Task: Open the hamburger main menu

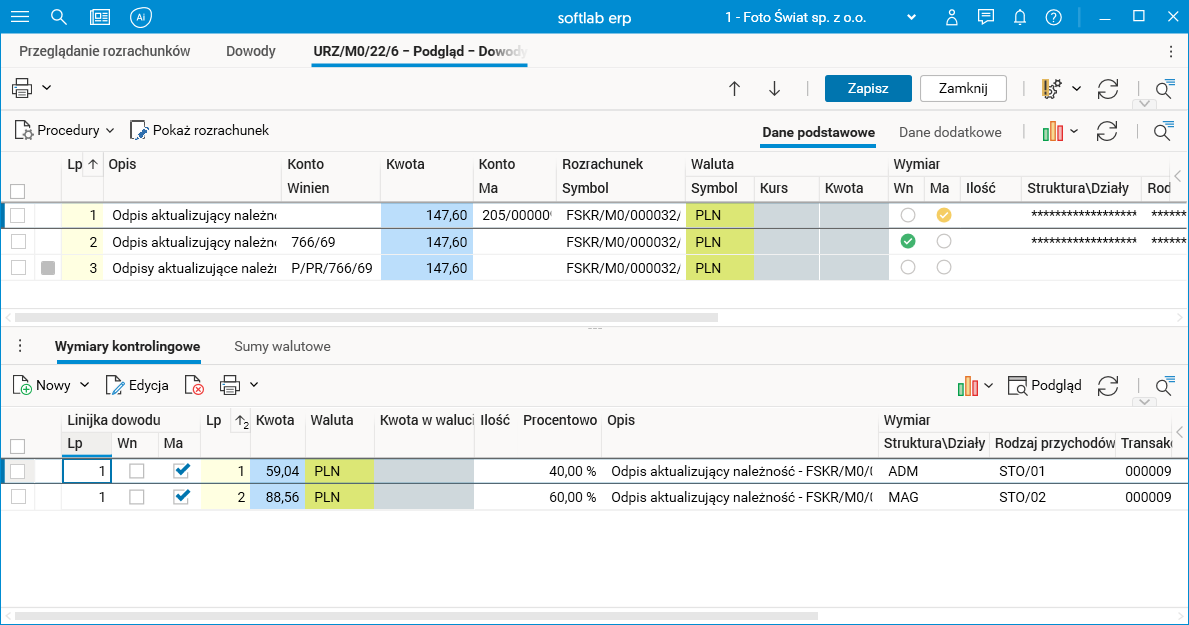Action: (x=19, y=17)
